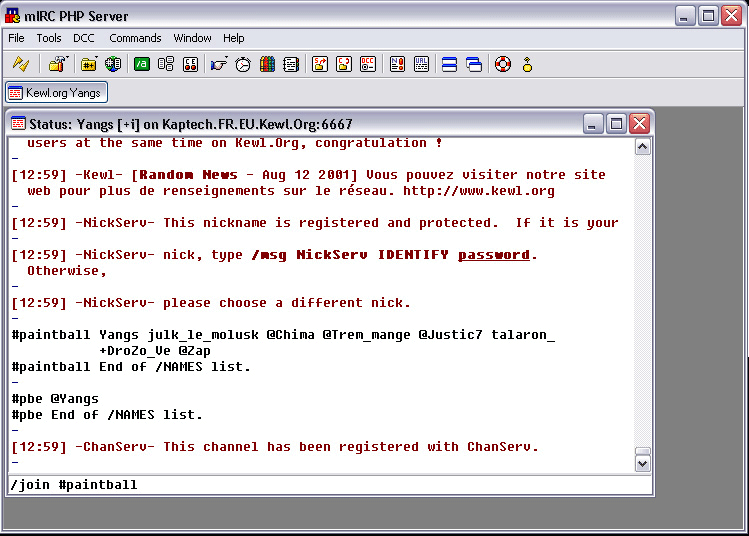The height and width of the screenshot is (536, 749).
Task: Click the http://www.kewl.org link
Action: pos(479,191)
